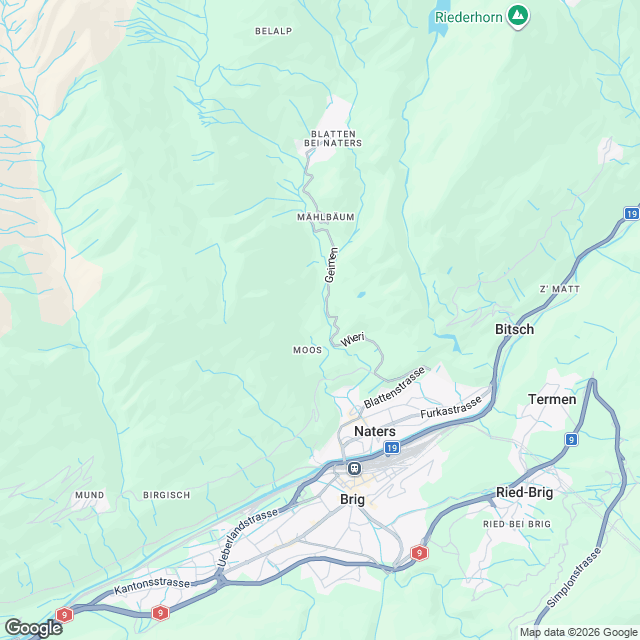Click the blue route 9 shield near Termen
The image size is (640, 640).
click(571, 440)
